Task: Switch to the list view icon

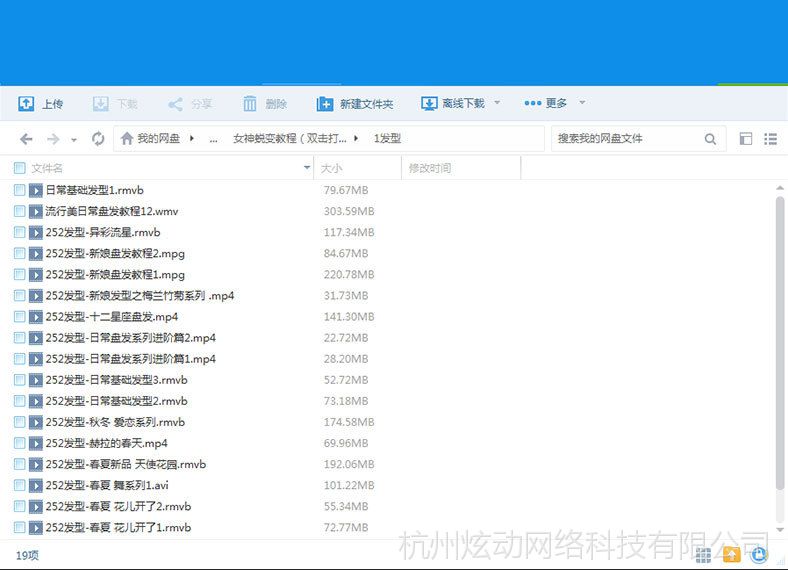Action: click(770, 139)
